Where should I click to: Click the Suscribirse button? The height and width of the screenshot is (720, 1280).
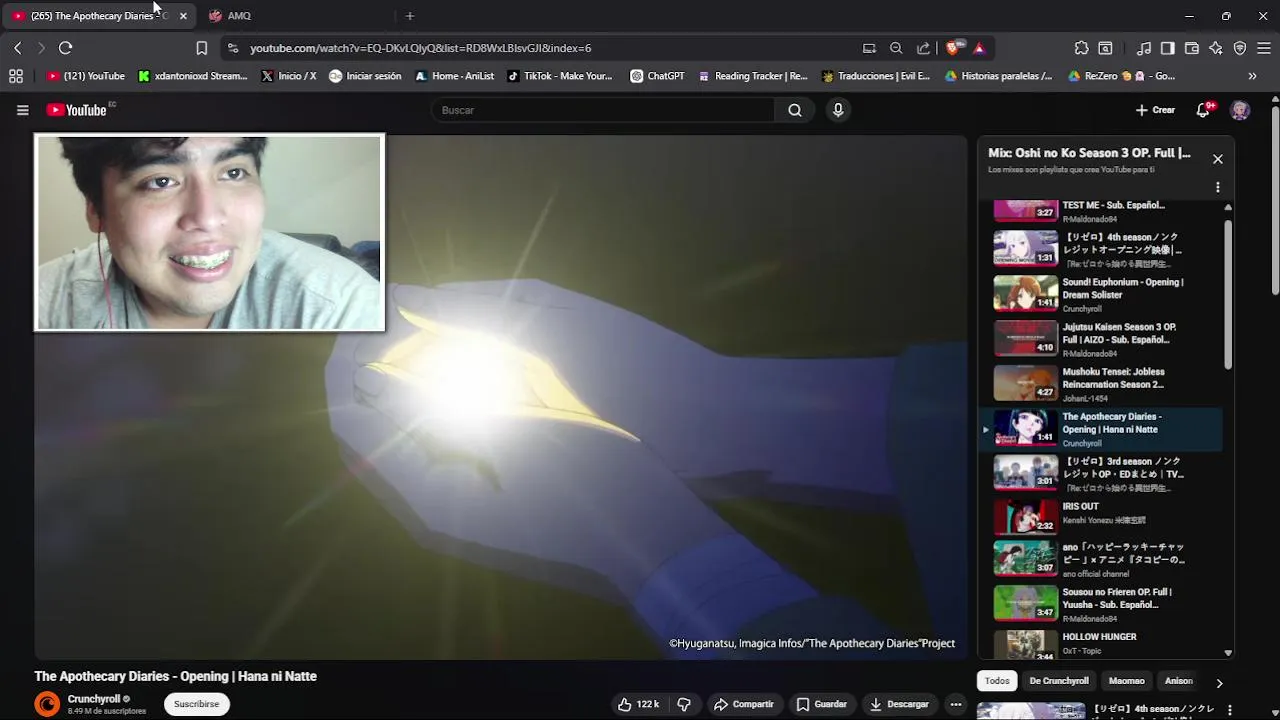click(x=196, y=704)
